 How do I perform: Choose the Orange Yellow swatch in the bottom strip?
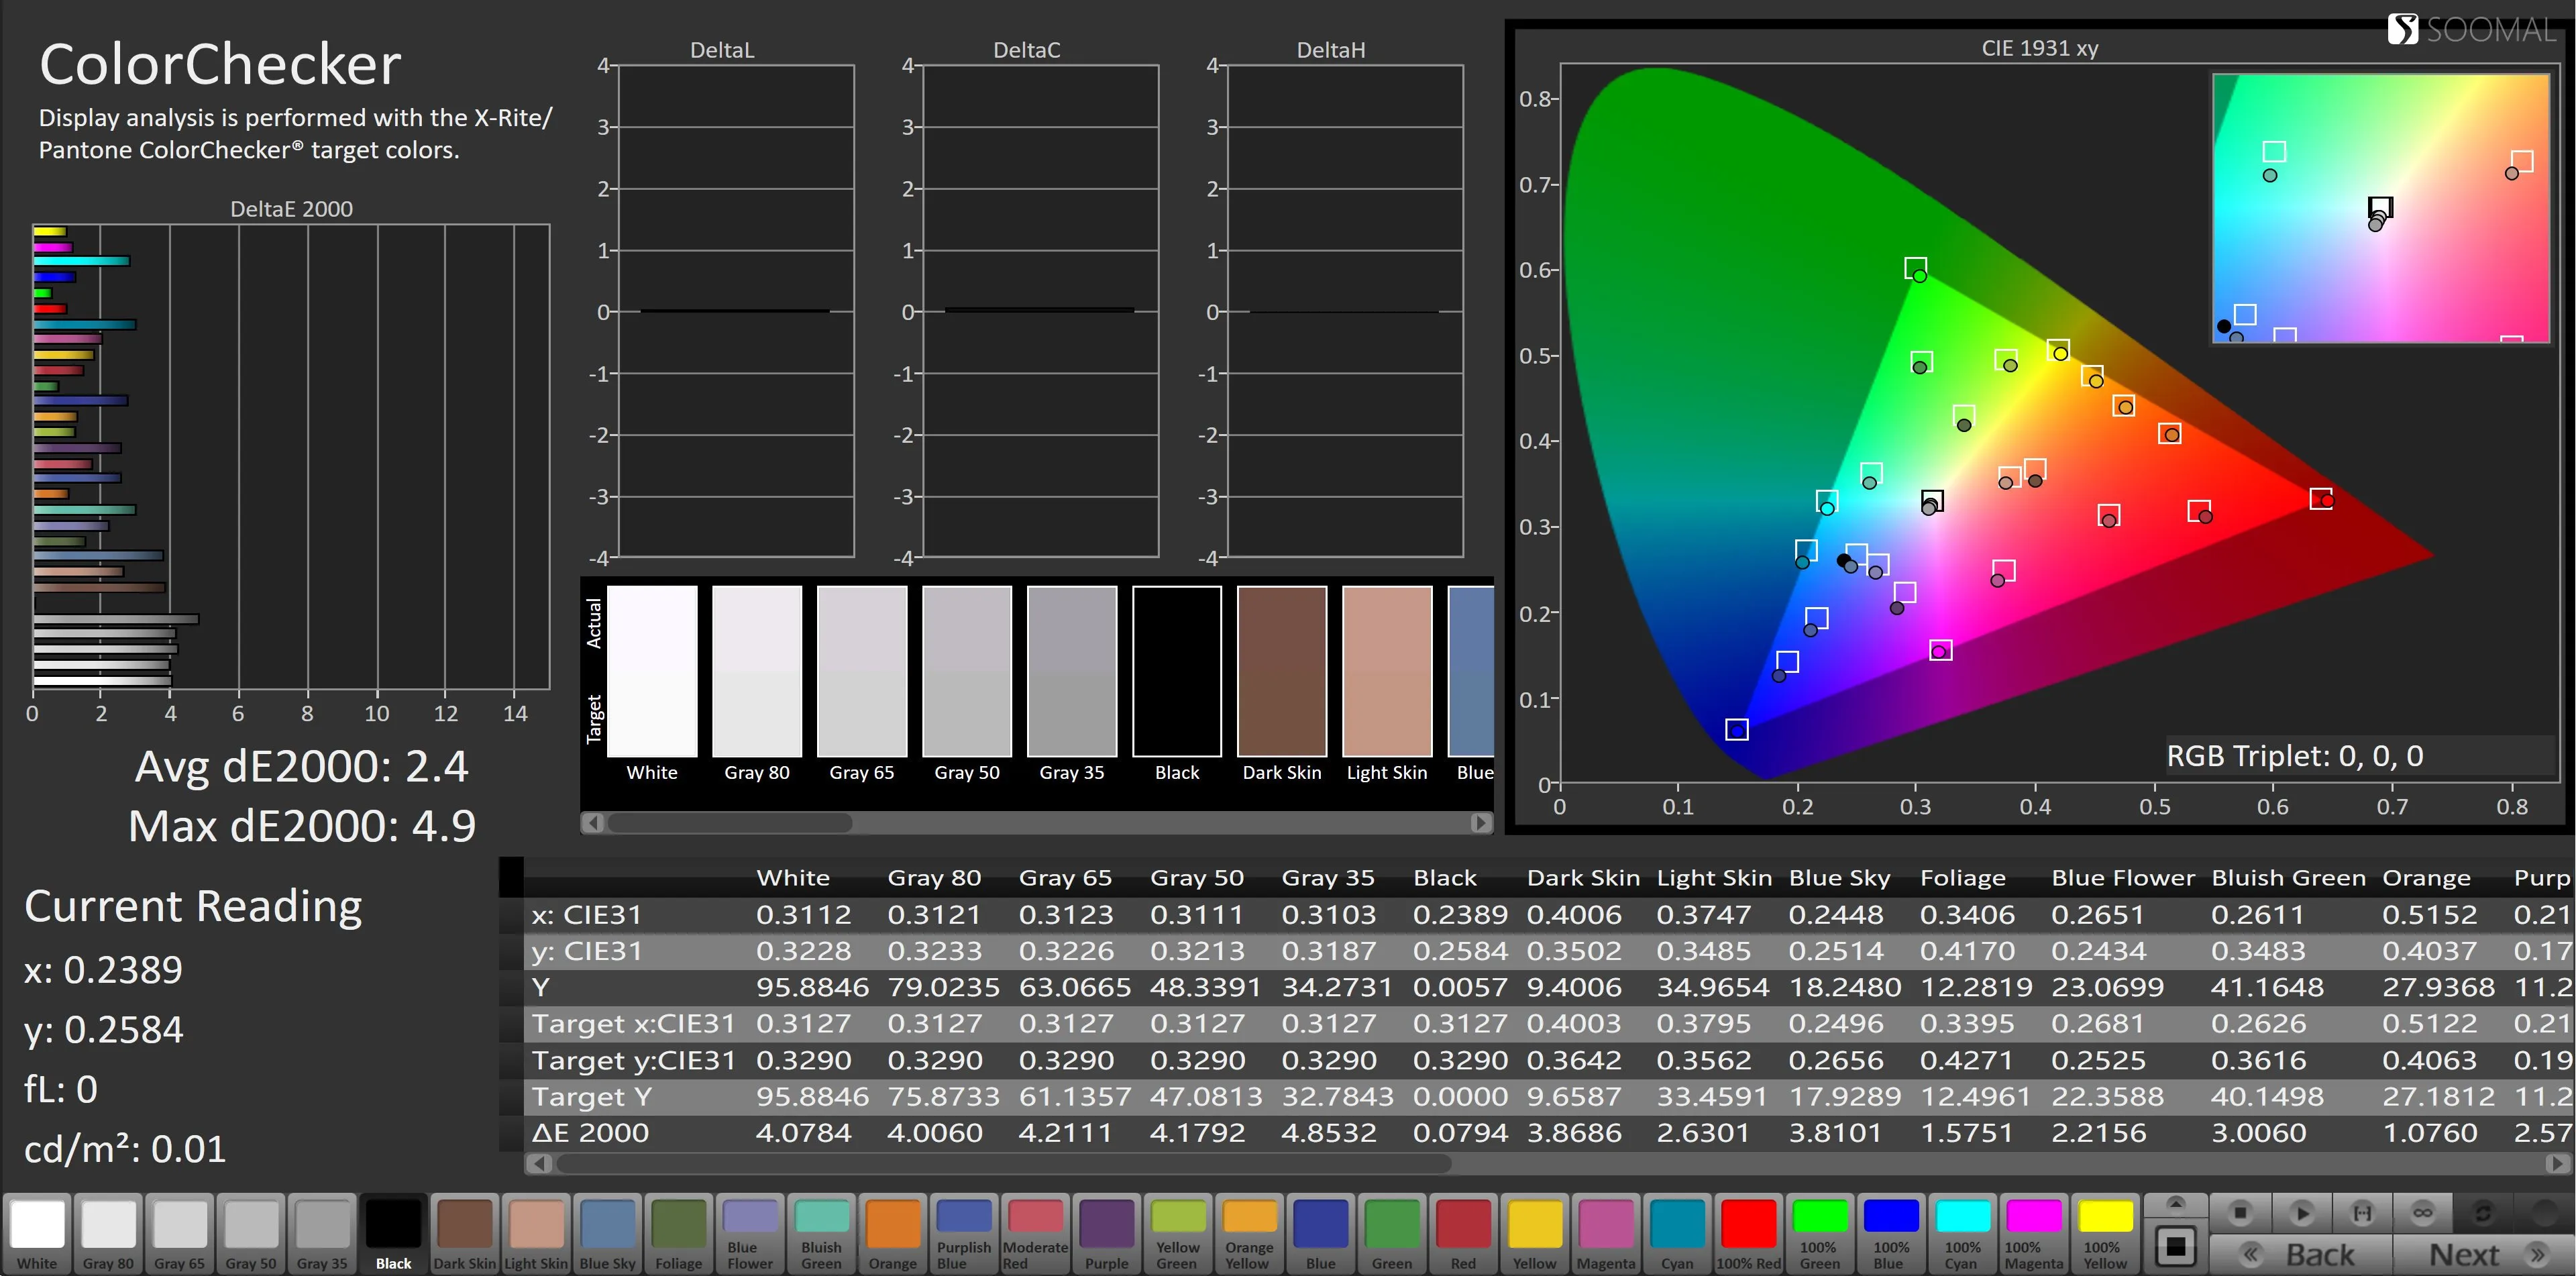(x=1249, y=1233)
